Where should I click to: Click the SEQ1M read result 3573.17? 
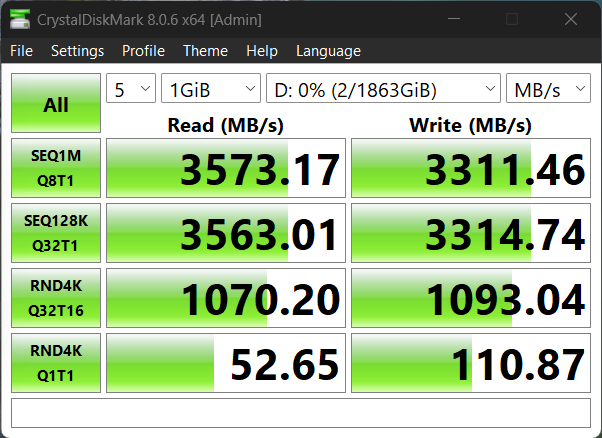226,169
